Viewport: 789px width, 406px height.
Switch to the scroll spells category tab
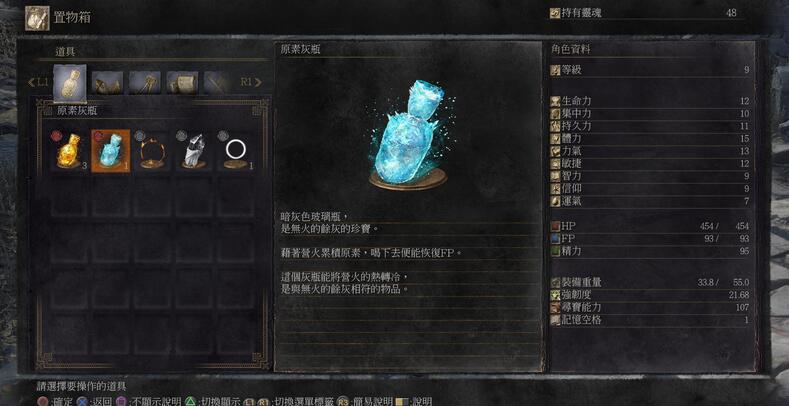(182, 83)
